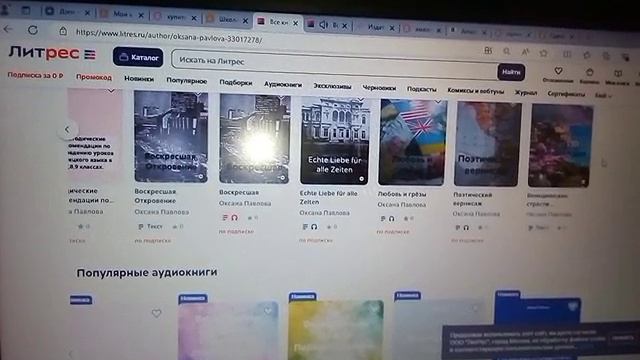Click the speaker icon on audio-playing tab
Image resolution: width=640 pixels, height=360 pixels.
323,25
